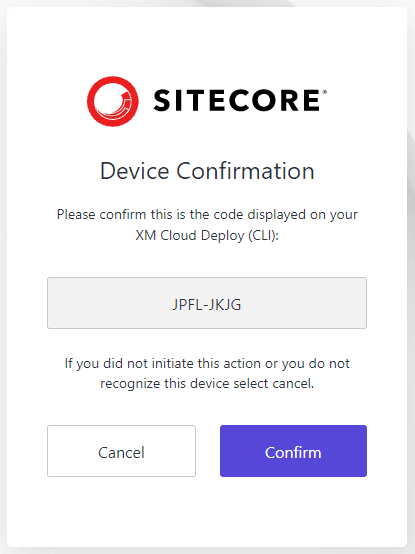415x554 pixels.
Task: Click the word "Device" in the heading
Action: pos(135,171)
